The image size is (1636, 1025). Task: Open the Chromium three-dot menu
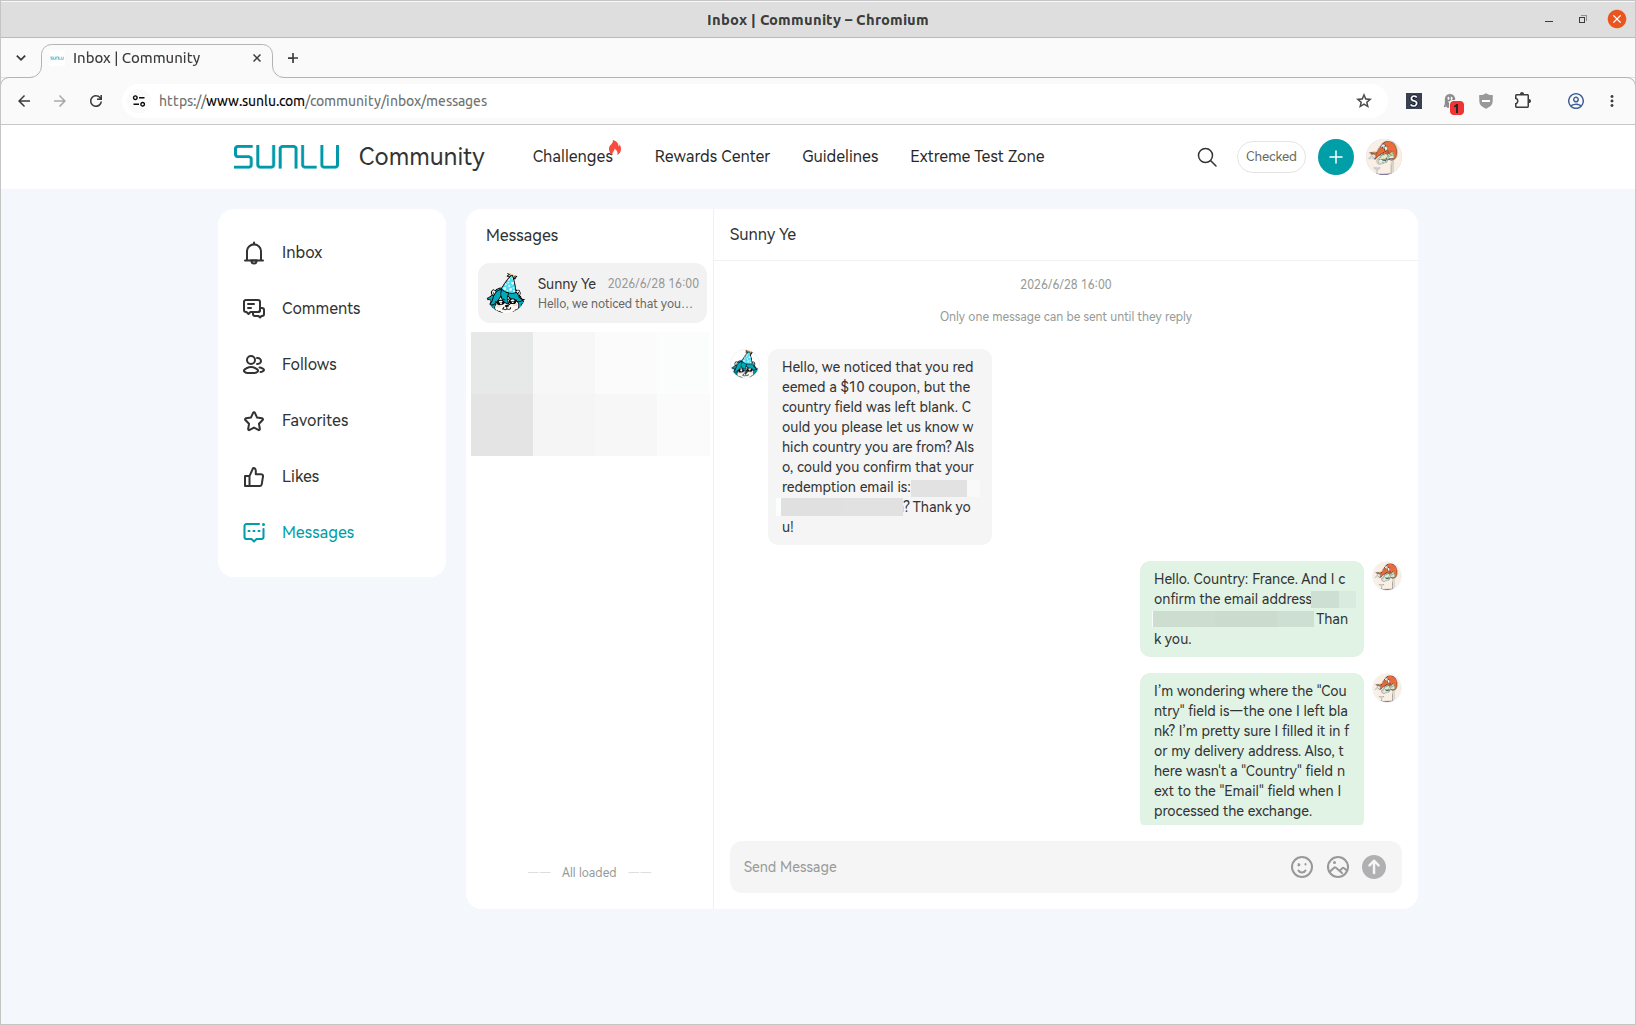click(x=1612, y=101)
